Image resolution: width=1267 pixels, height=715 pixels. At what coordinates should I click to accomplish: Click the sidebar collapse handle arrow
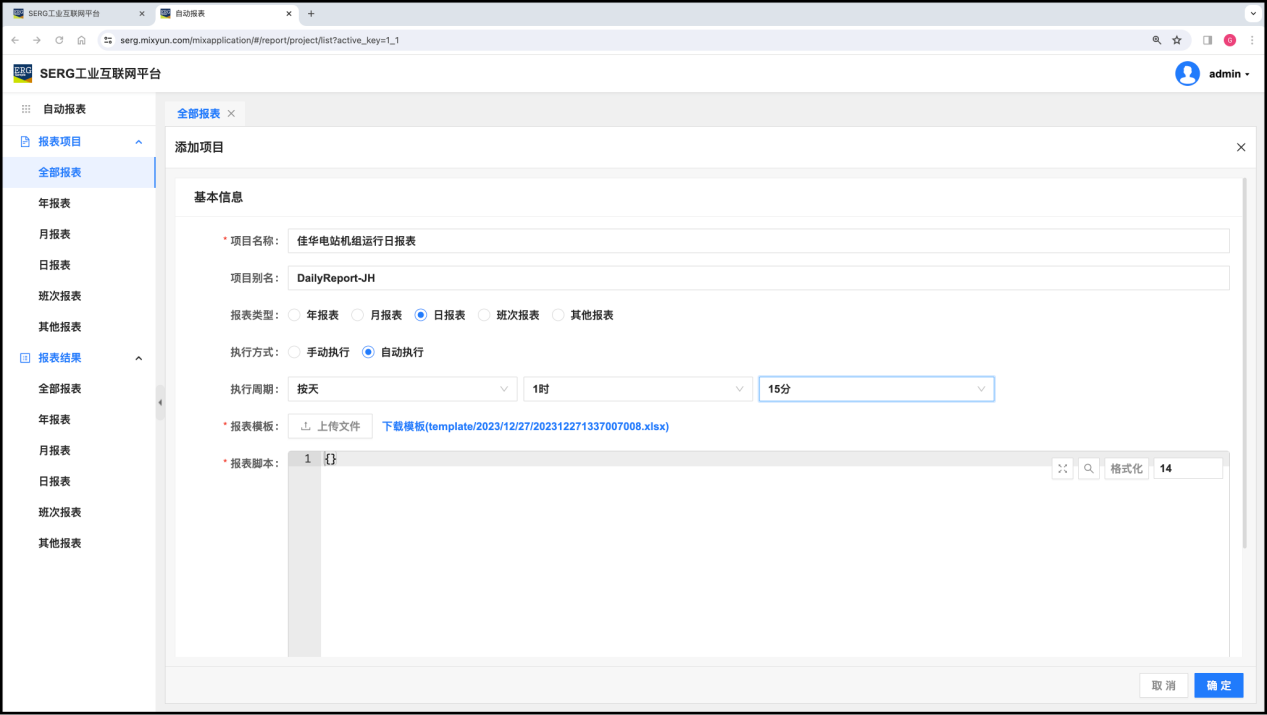click(x=160, y=403)
